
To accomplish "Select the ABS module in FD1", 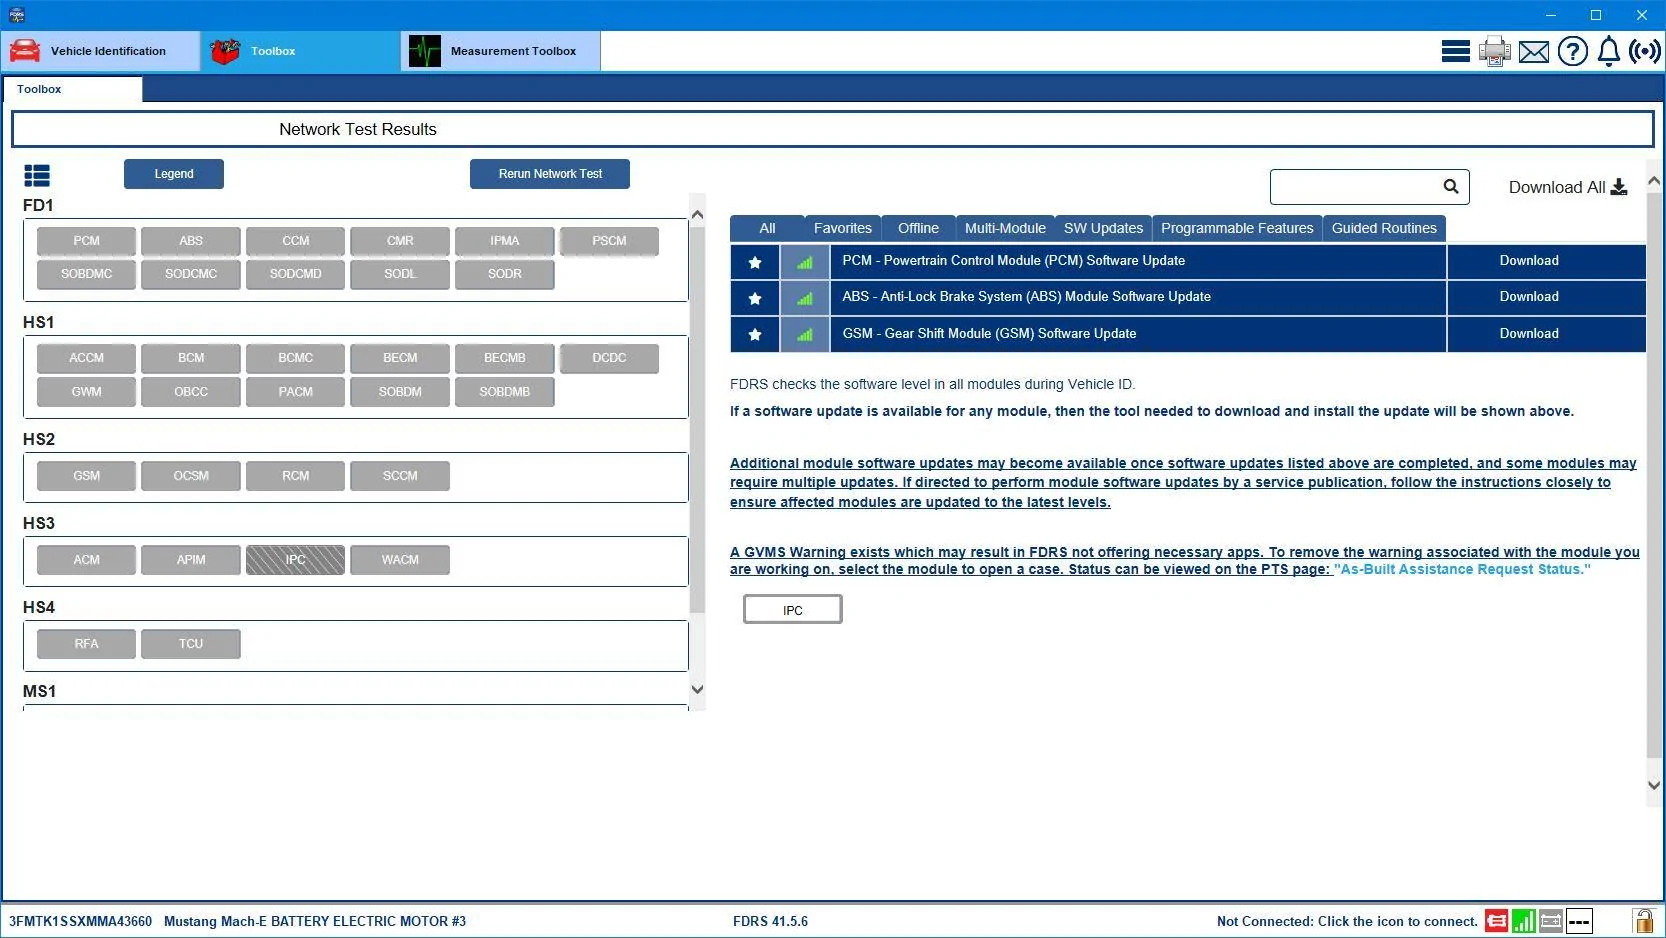I will pos(191,241).
